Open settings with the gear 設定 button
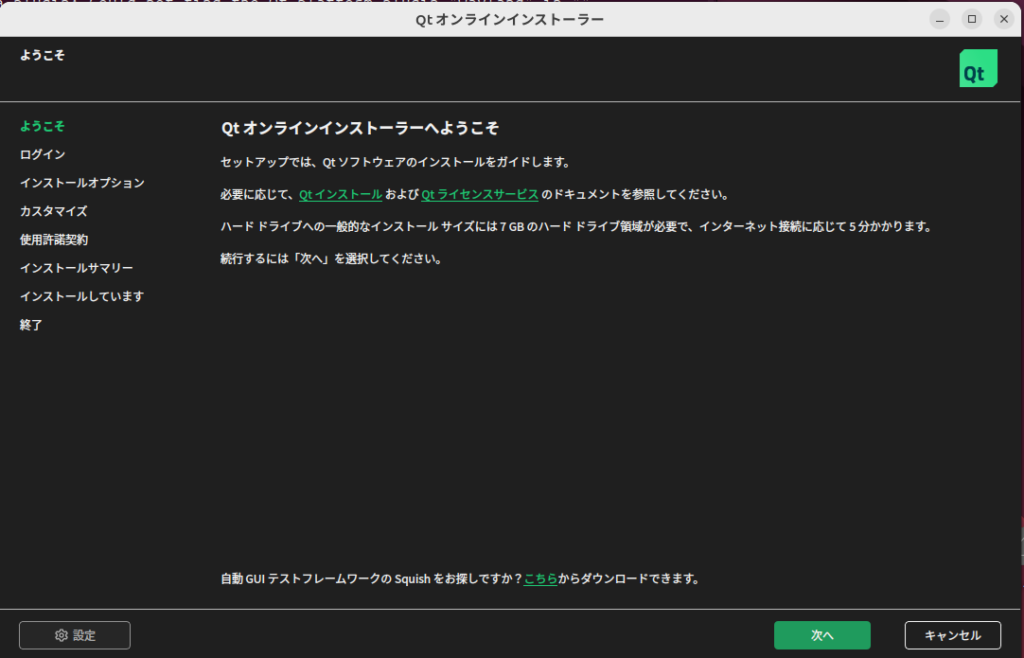Screen dimensions: 1024x658 click(x=75, y=635)
